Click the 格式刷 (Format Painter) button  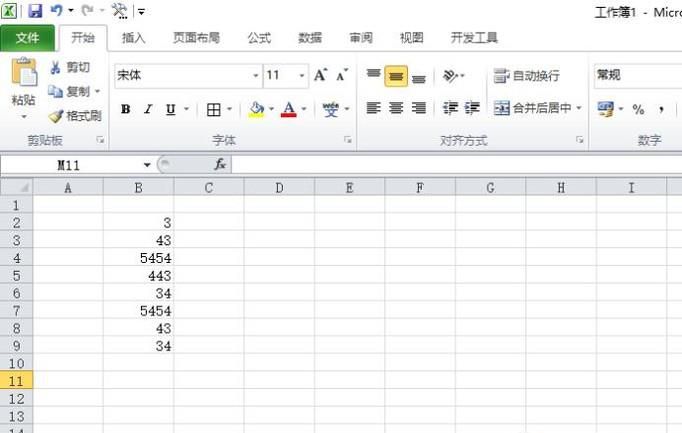coord(75,116)
